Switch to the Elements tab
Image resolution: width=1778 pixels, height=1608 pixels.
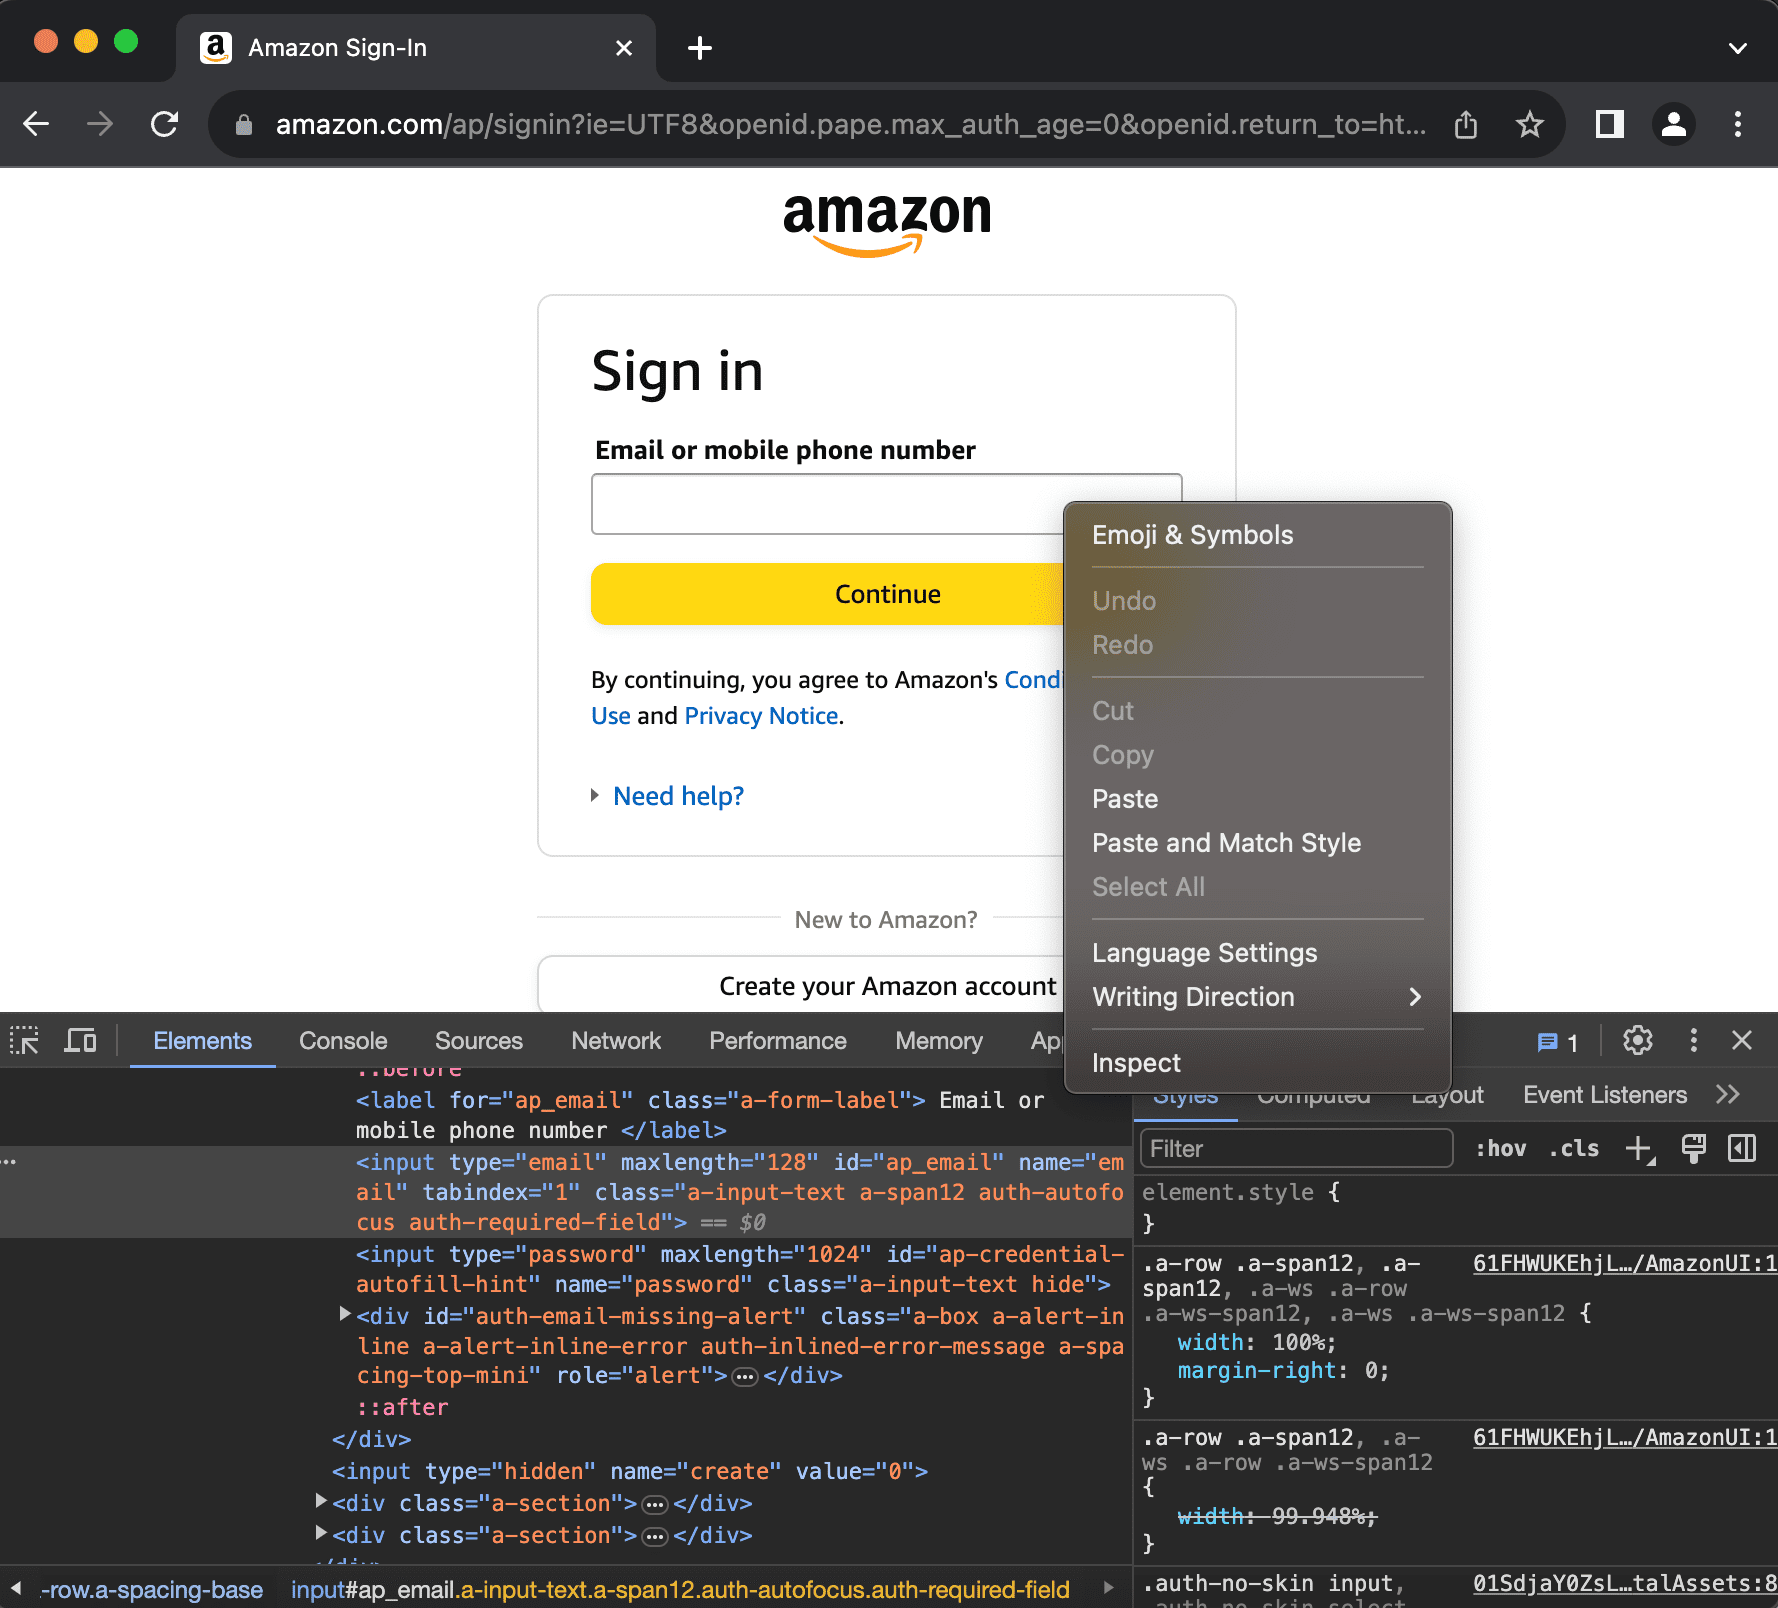(x=202, y=1041)
